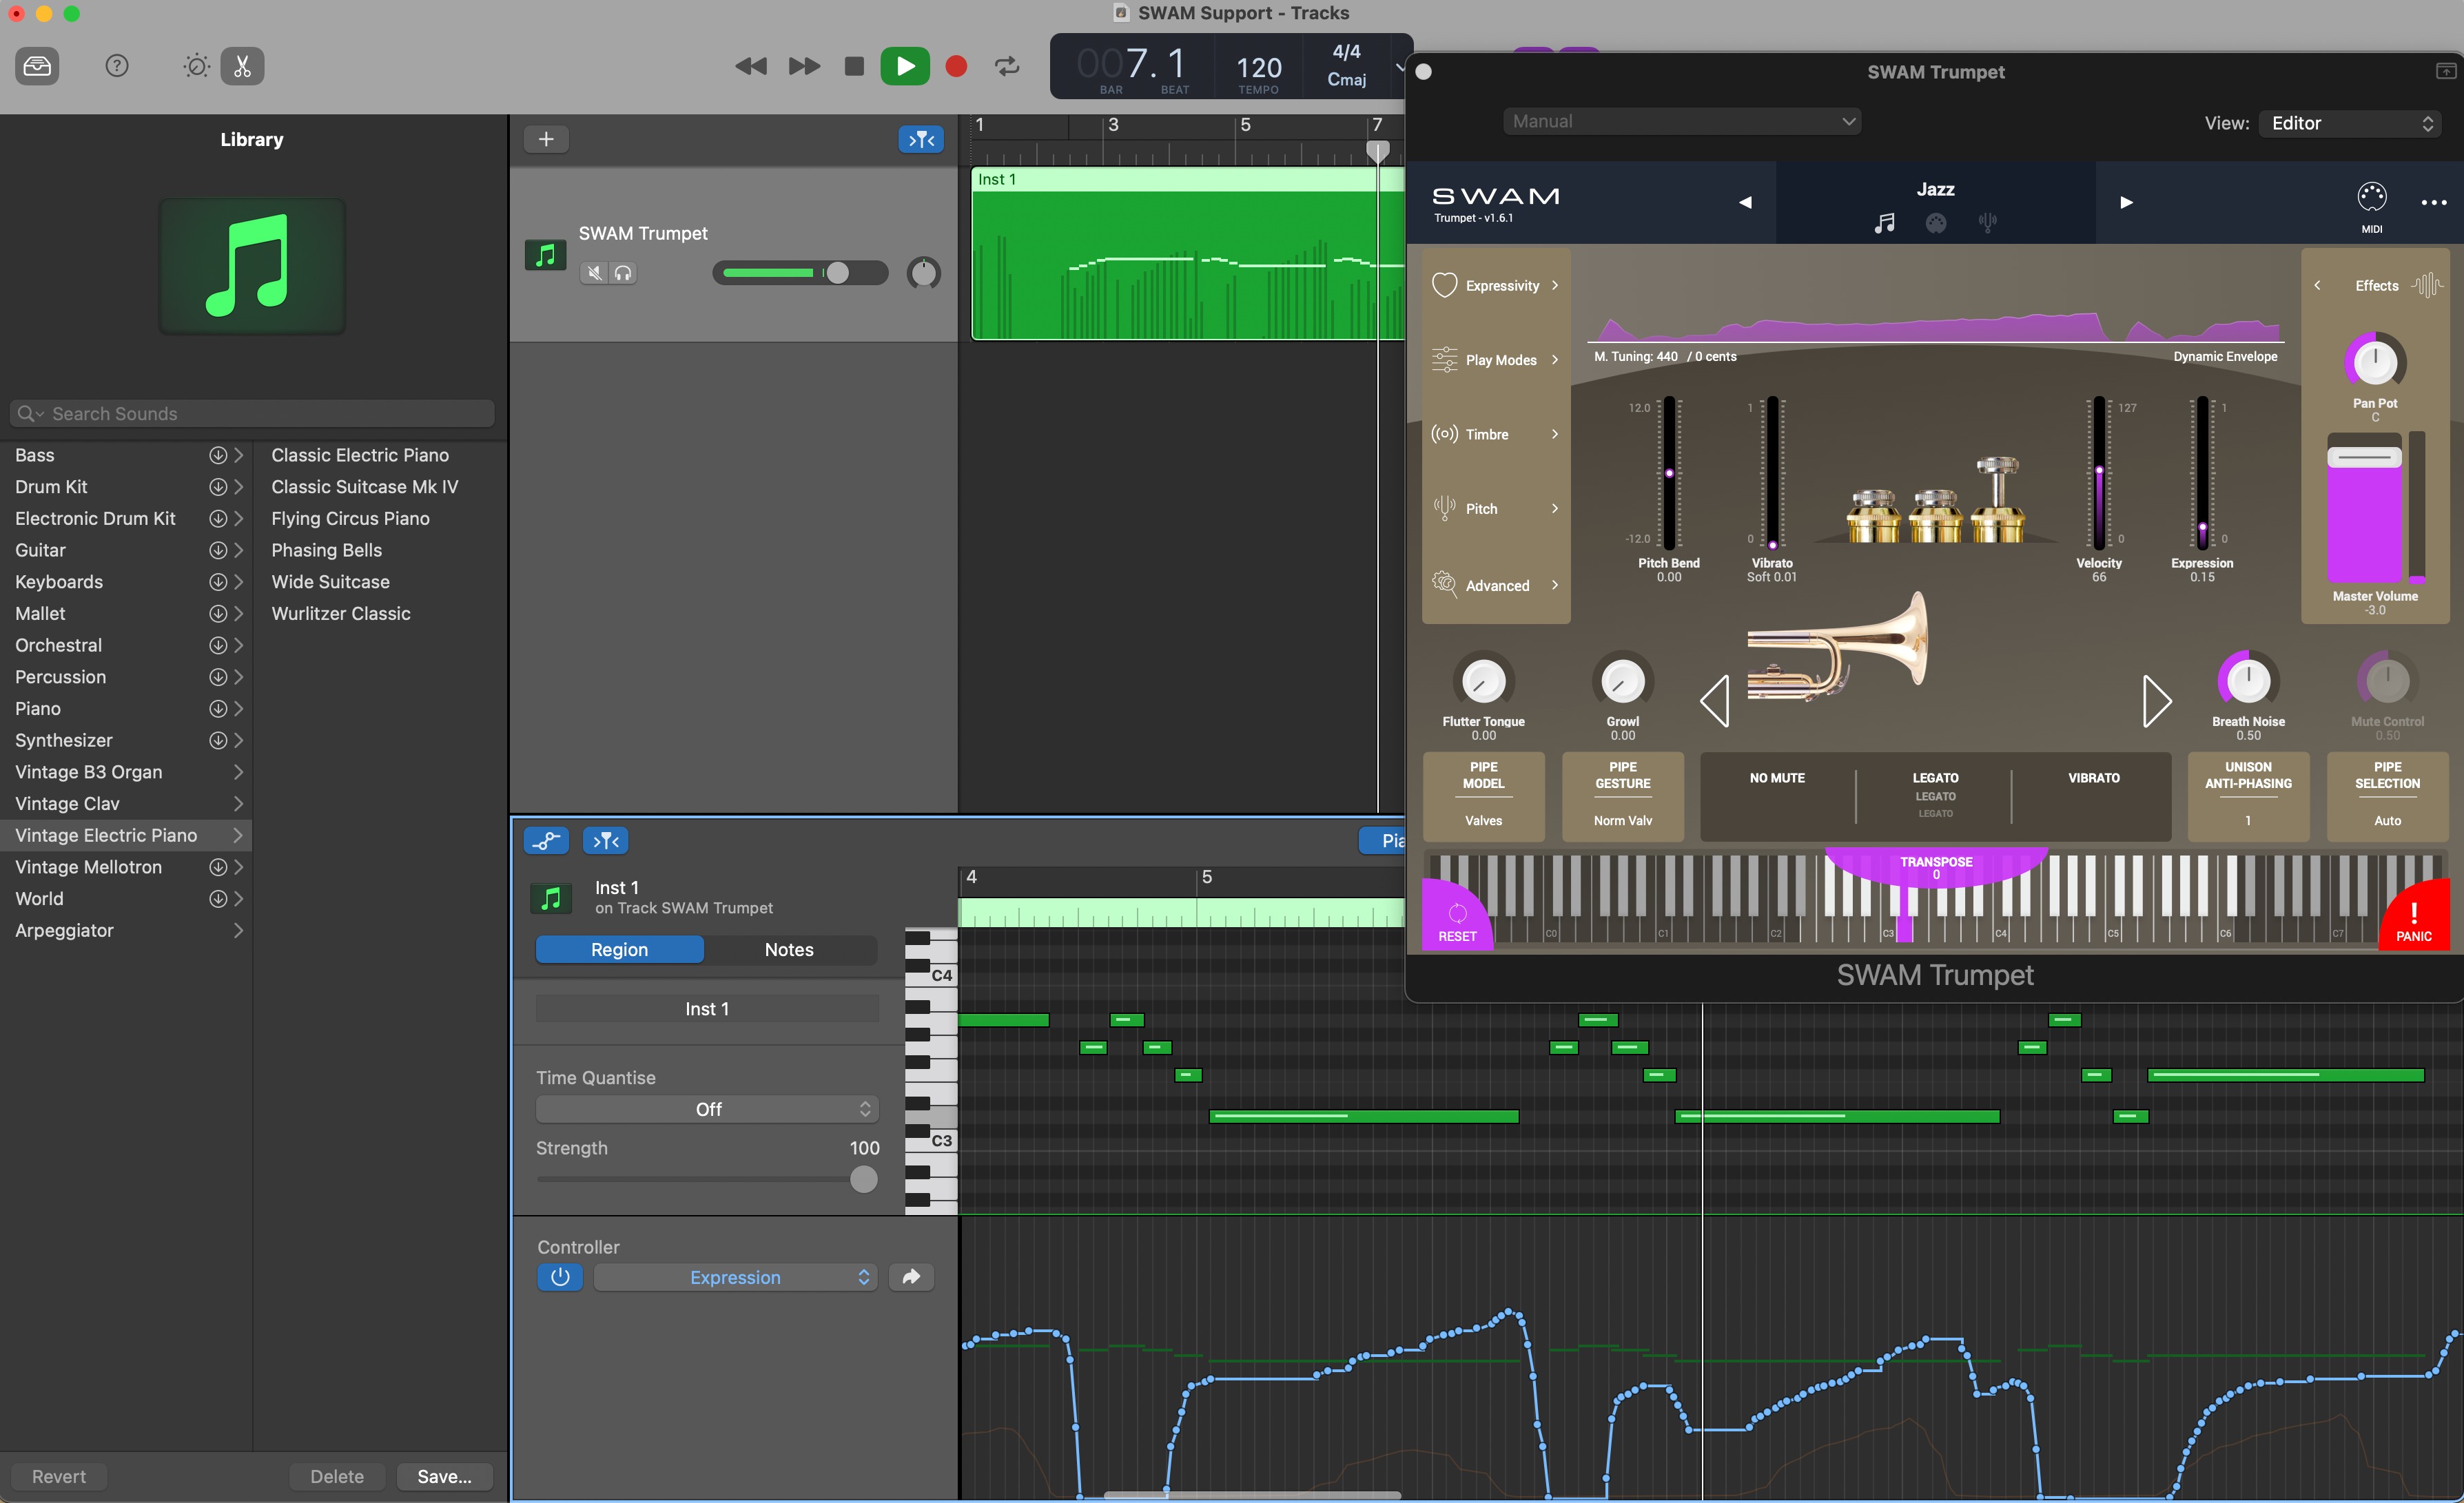The height and width of the screenshot is (1503, 2464).
Task: Toggle the Smart Controls dial icon
Action: 196,66
